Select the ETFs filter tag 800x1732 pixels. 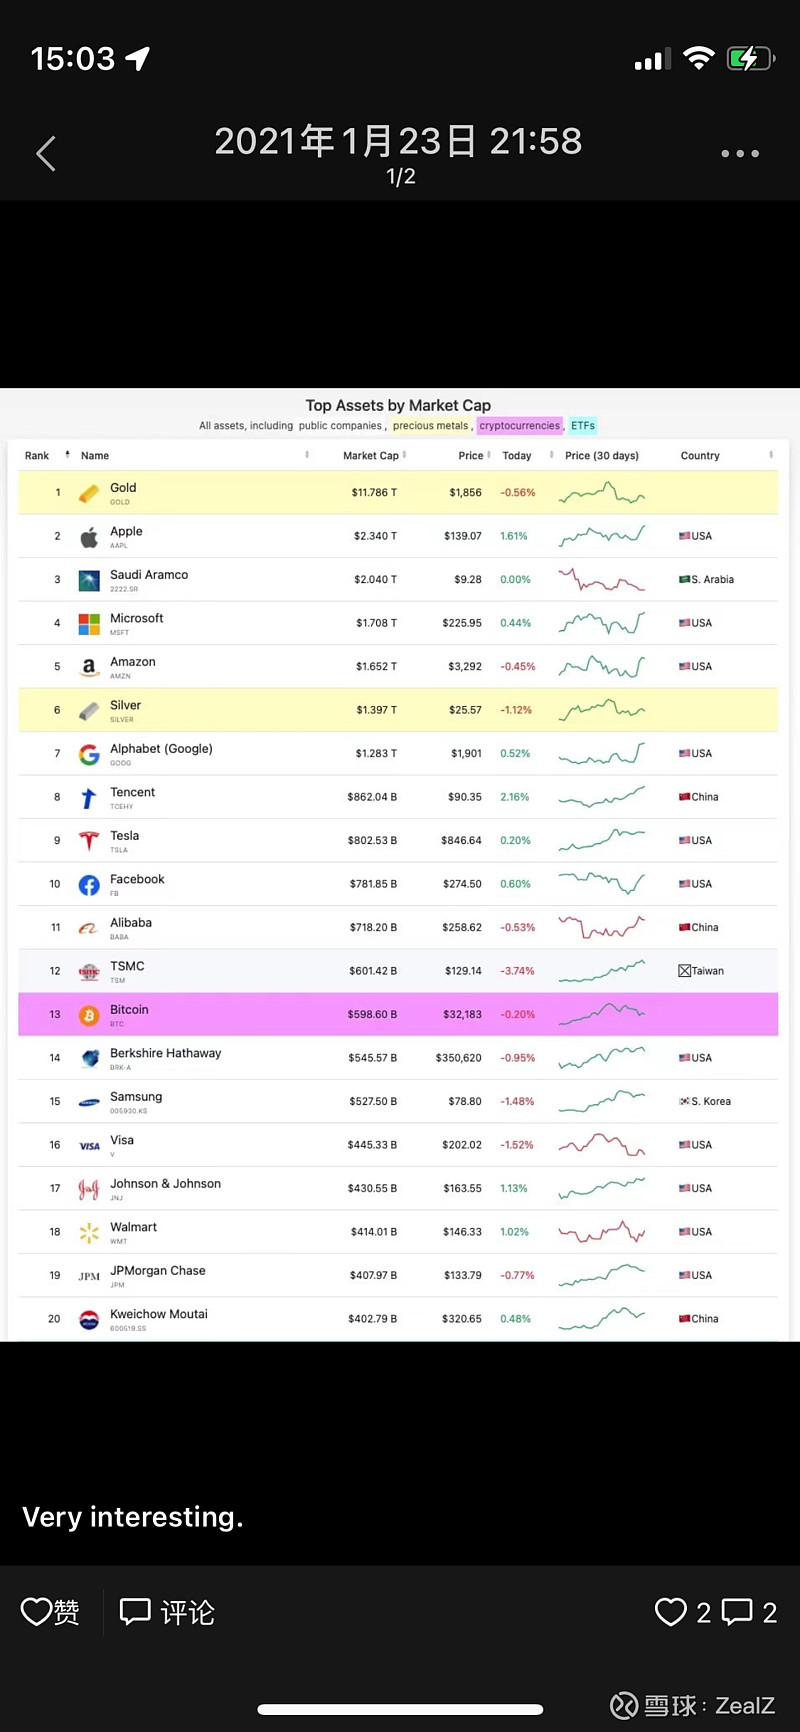point(583,426)
